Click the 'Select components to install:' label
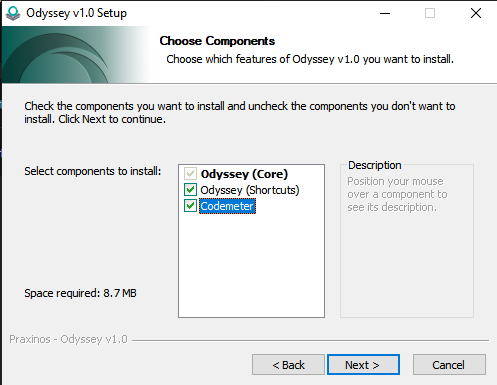Image resolution: width=497 pixels, height=385 pixels. [93, 171]
